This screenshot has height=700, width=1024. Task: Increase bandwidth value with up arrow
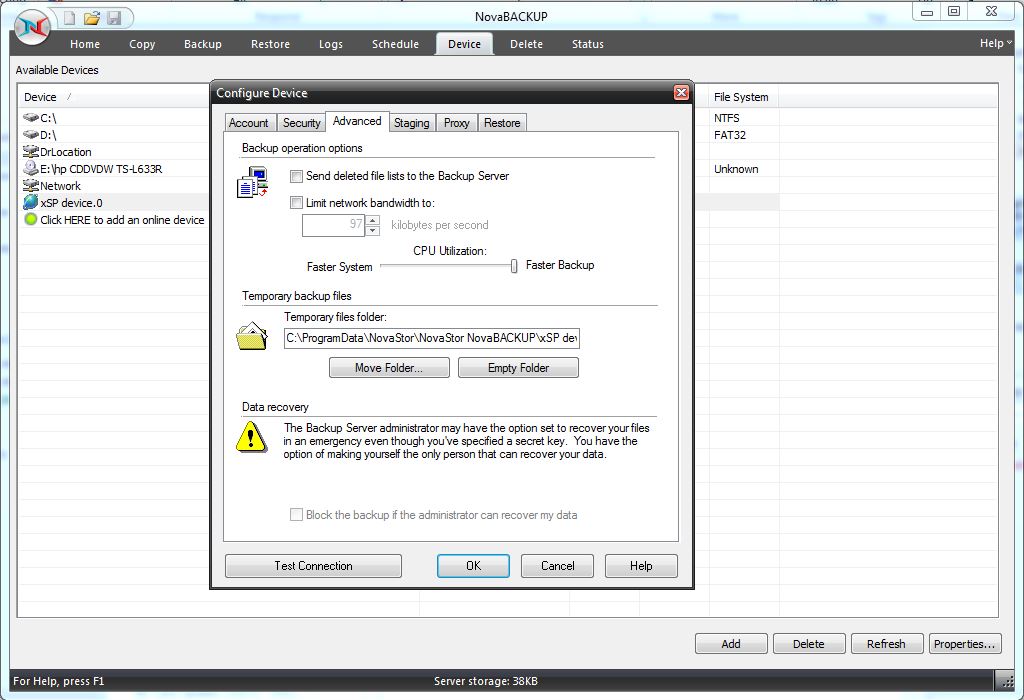click(373, 220)
